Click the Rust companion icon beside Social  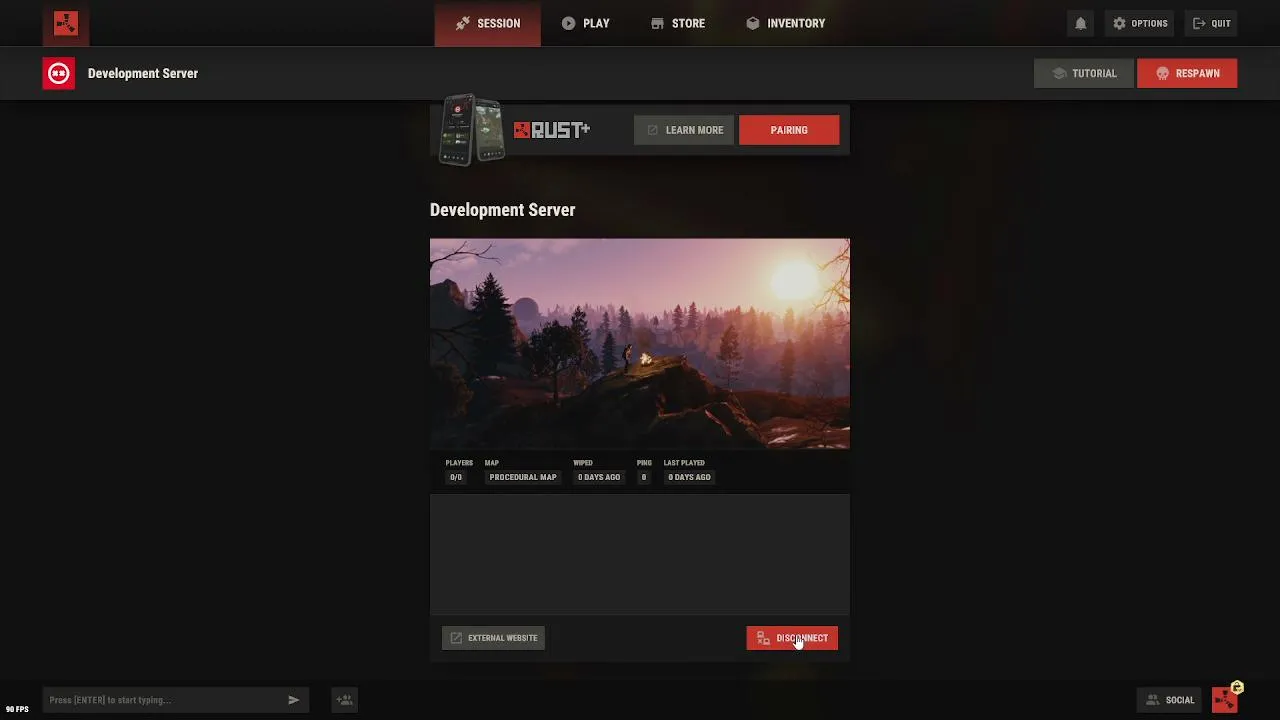point(1225,699)
